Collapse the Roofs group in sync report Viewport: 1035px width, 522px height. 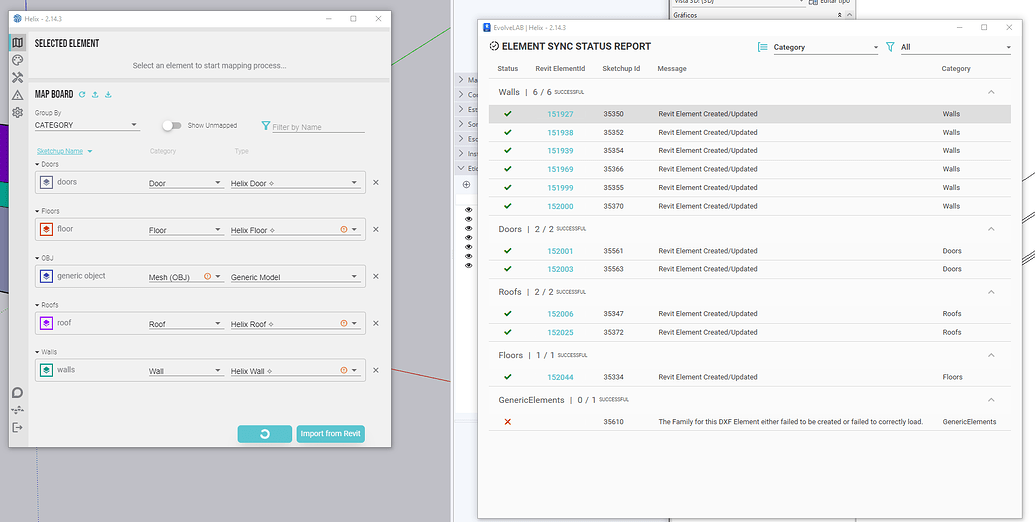click(x=991, y=292)
